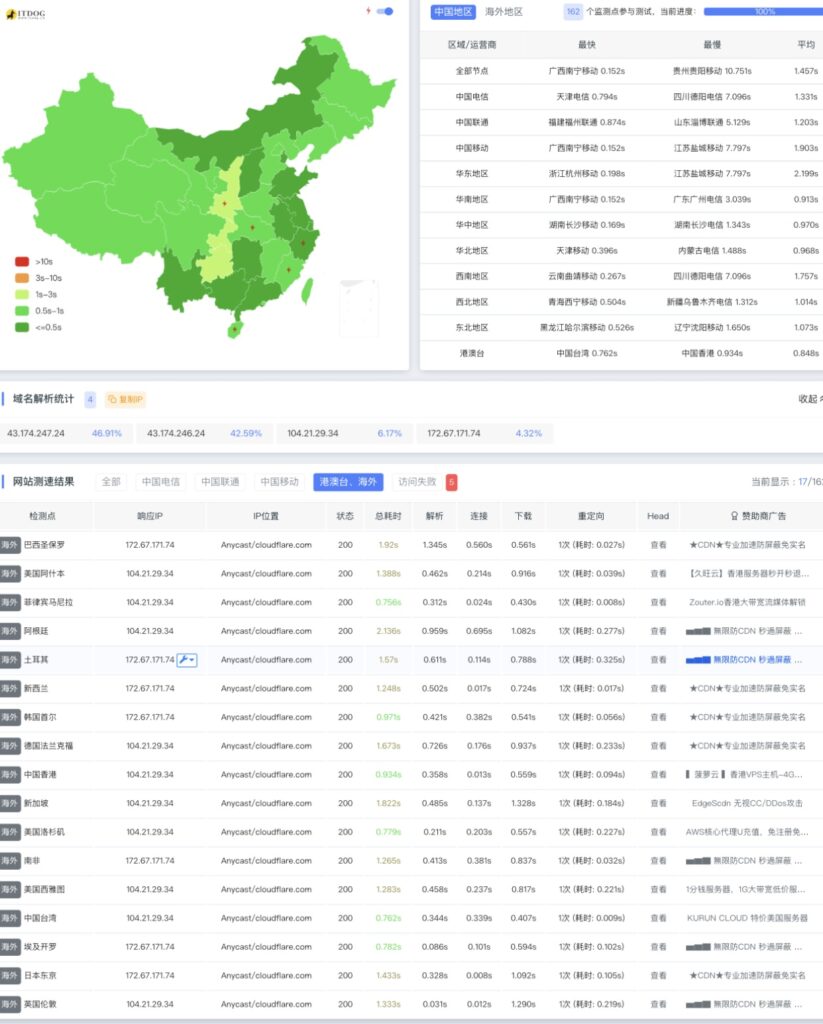Screen dimensions: 823x1024
Task: View Head for 巴西圣保罗 row
Action: (x=658, y=545)
